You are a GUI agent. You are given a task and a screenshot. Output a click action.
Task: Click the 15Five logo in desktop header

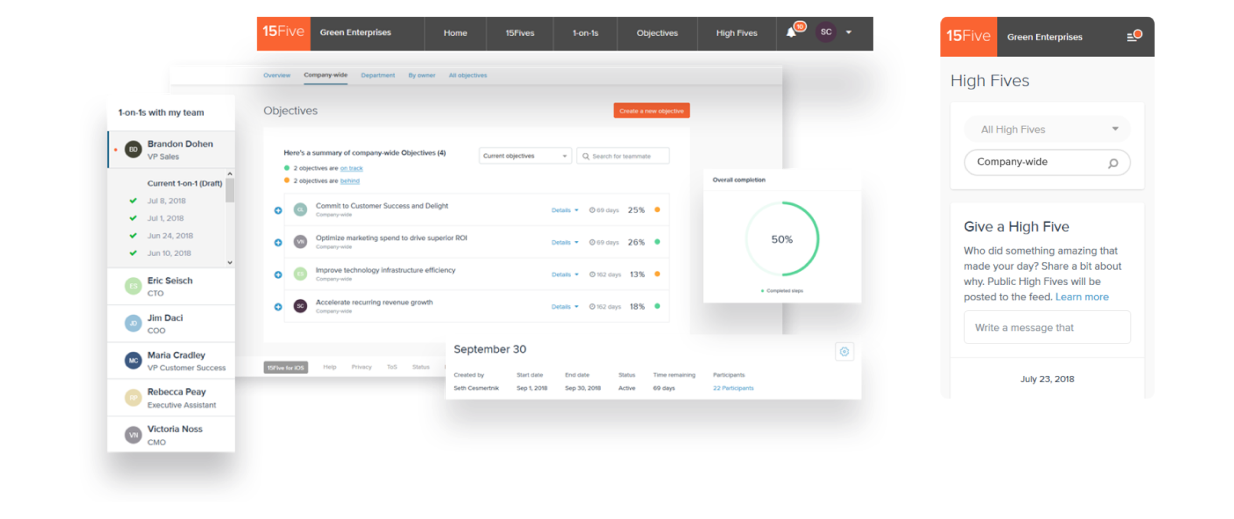coord(283,33)
